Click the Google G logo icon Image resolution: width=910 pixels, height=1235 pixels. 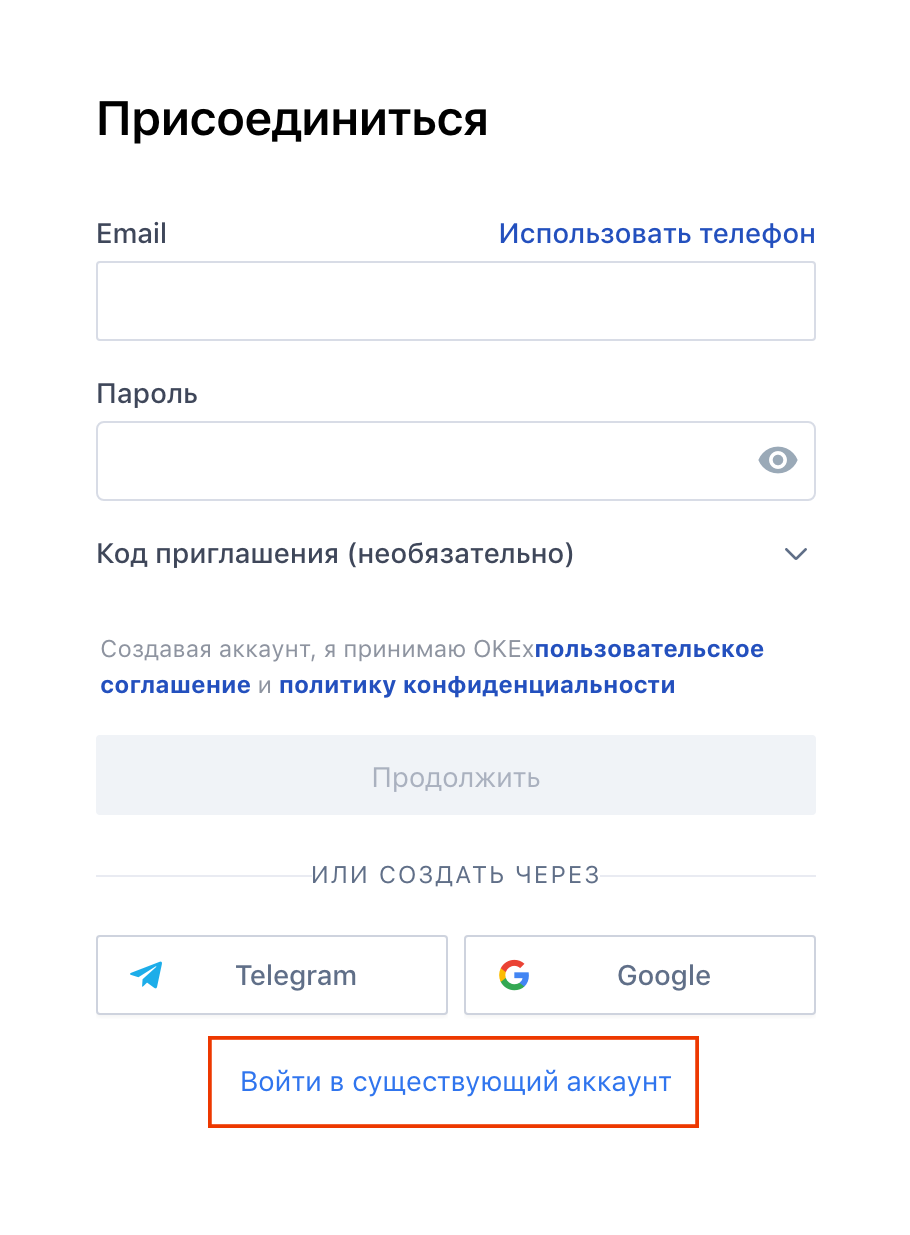(514, 975)
